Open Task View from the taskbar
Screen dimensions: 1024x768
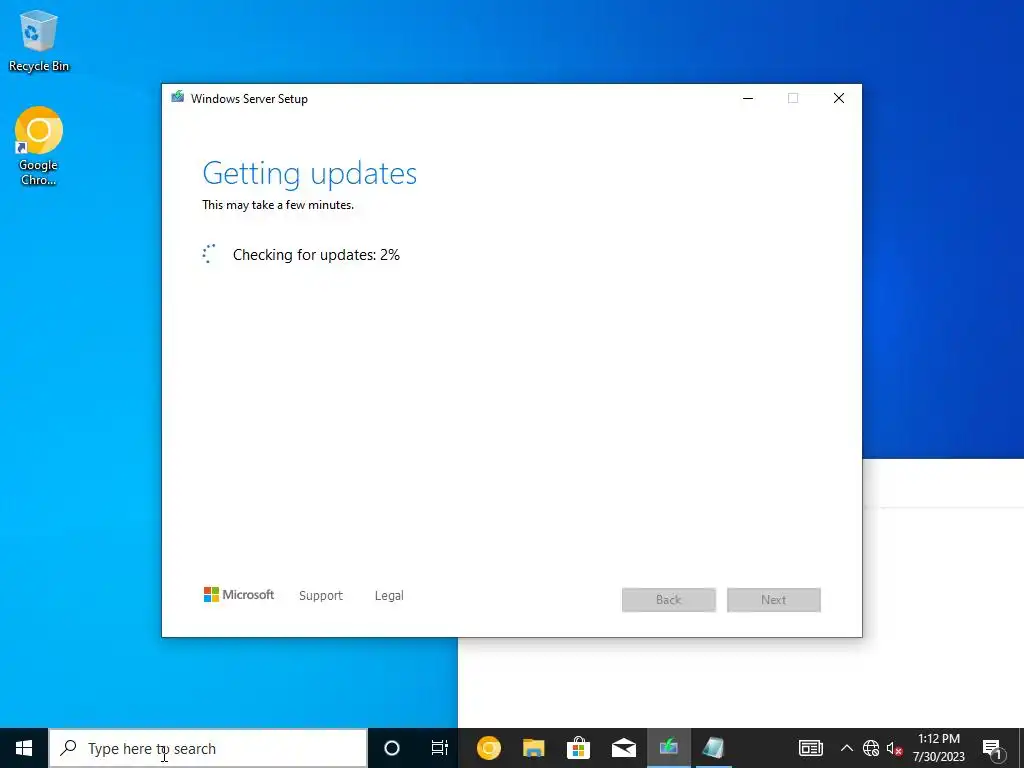coord(440,748)
